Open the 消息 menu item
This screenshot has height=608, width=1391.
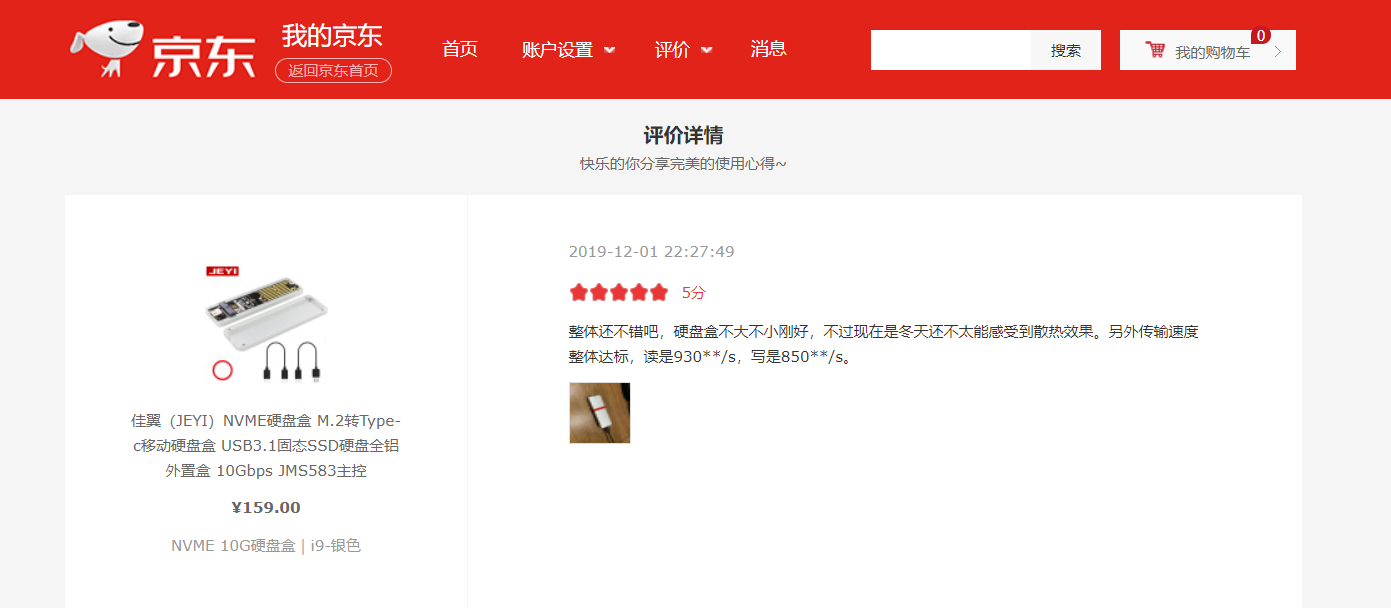tap(769, 49)
